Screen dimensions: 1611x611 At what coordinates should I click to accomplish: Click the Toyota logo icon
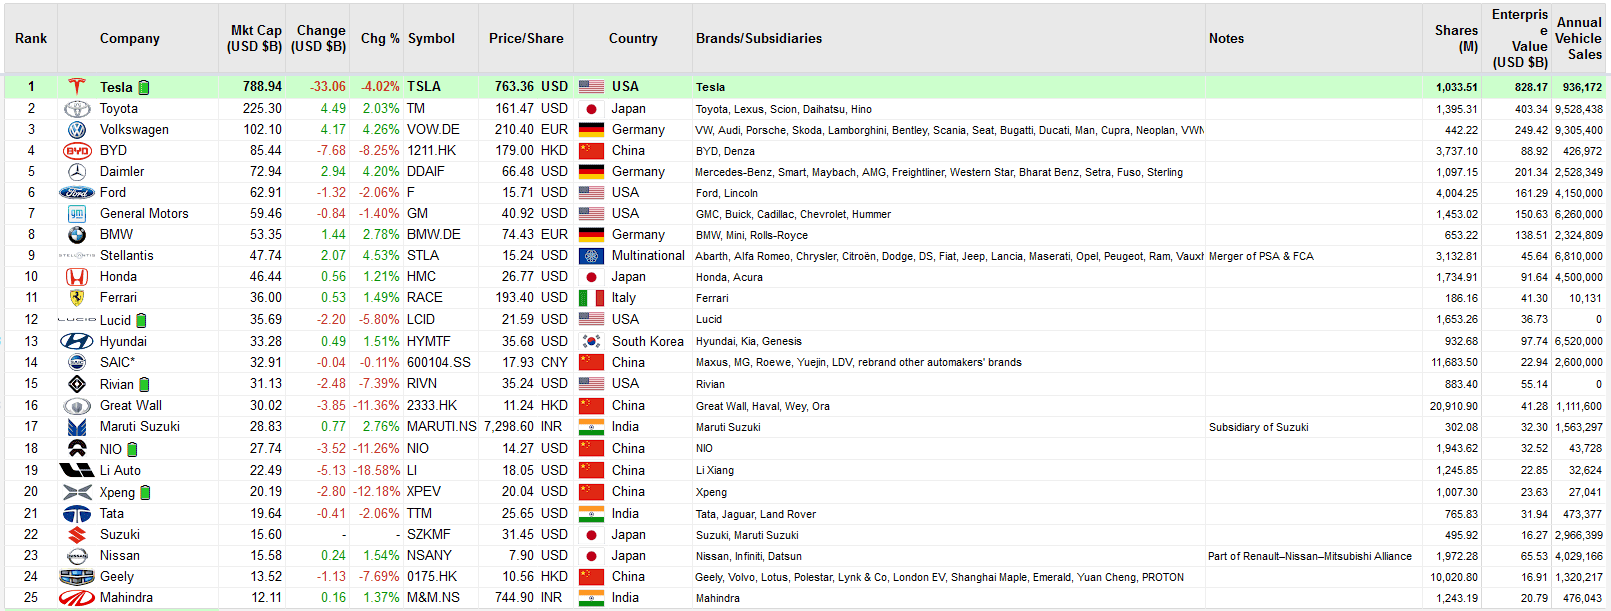77,109
